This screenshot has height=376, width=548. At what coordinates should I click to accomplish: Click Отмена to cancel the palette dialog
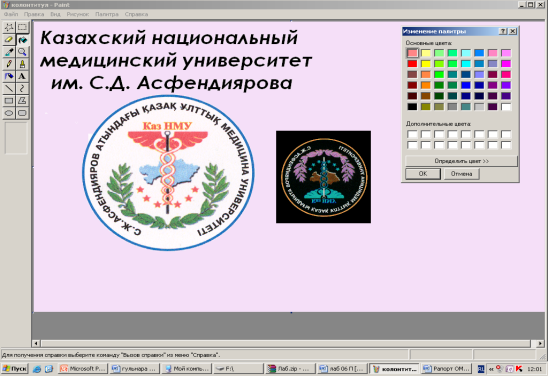click(x=461, y=174)
